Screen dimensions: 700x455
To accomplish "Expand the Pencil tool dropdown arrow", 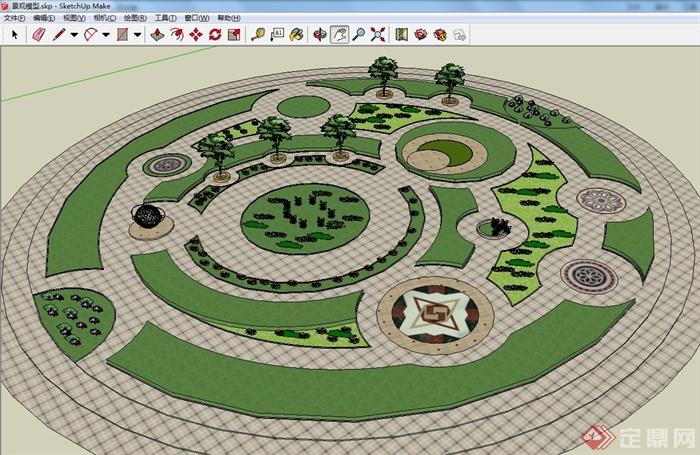I will coord(74,34).
